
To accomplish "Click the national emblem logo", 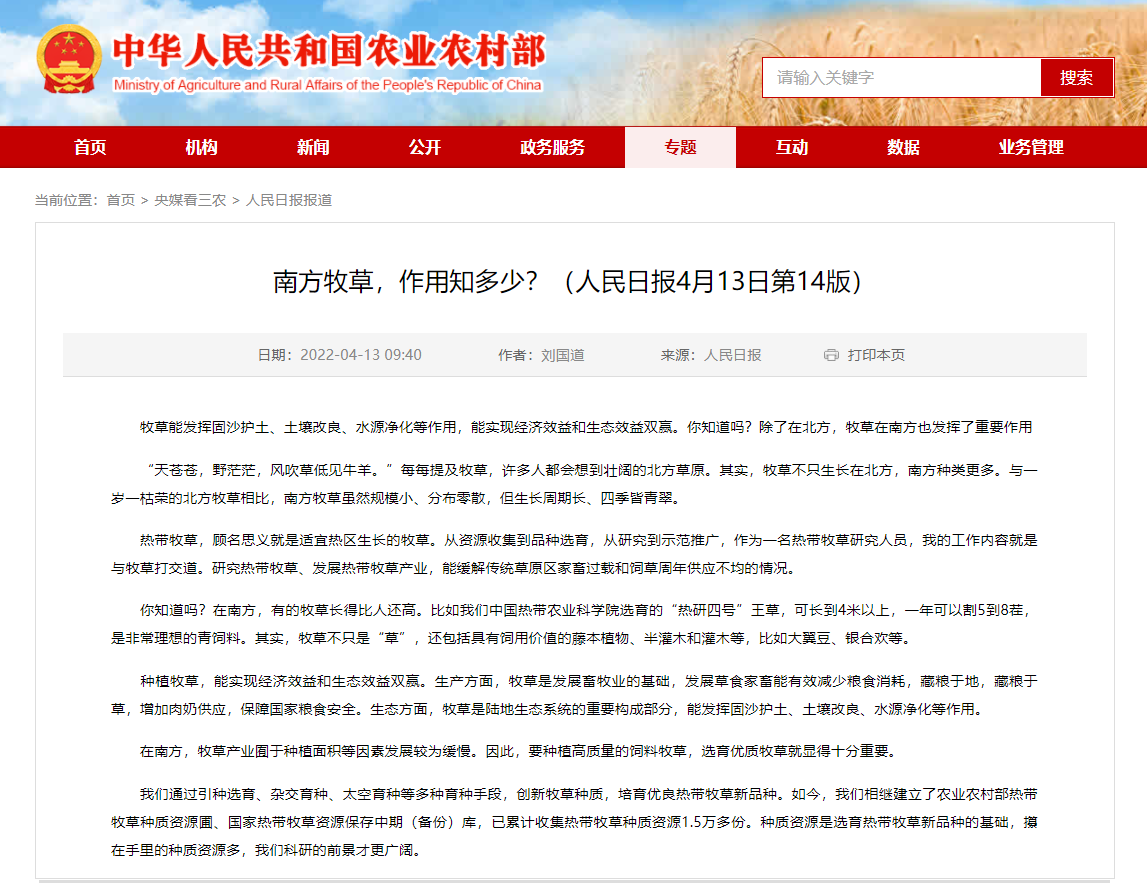I will pos(69,60).
